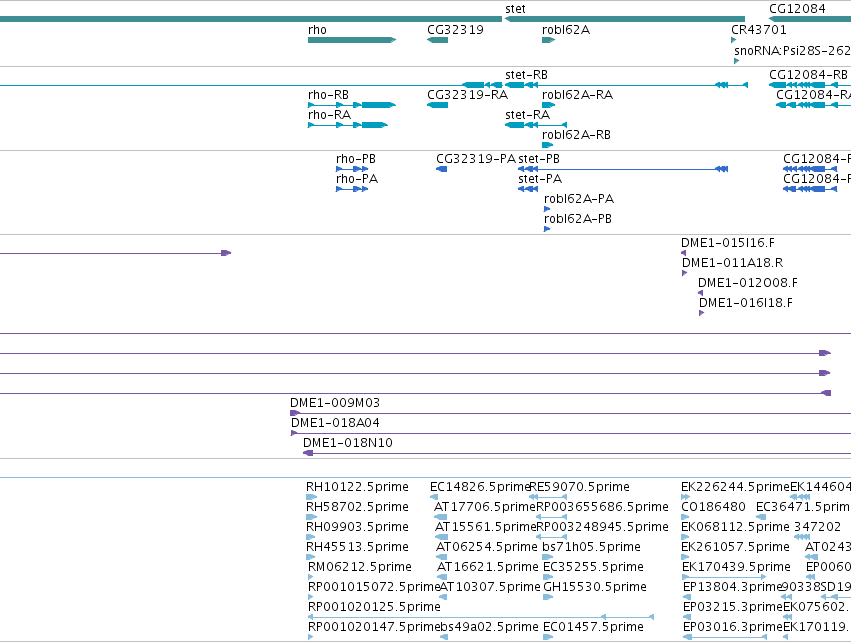Select EST RH10122.5prime
851x642 pixels.
click(x=357, y=487)
